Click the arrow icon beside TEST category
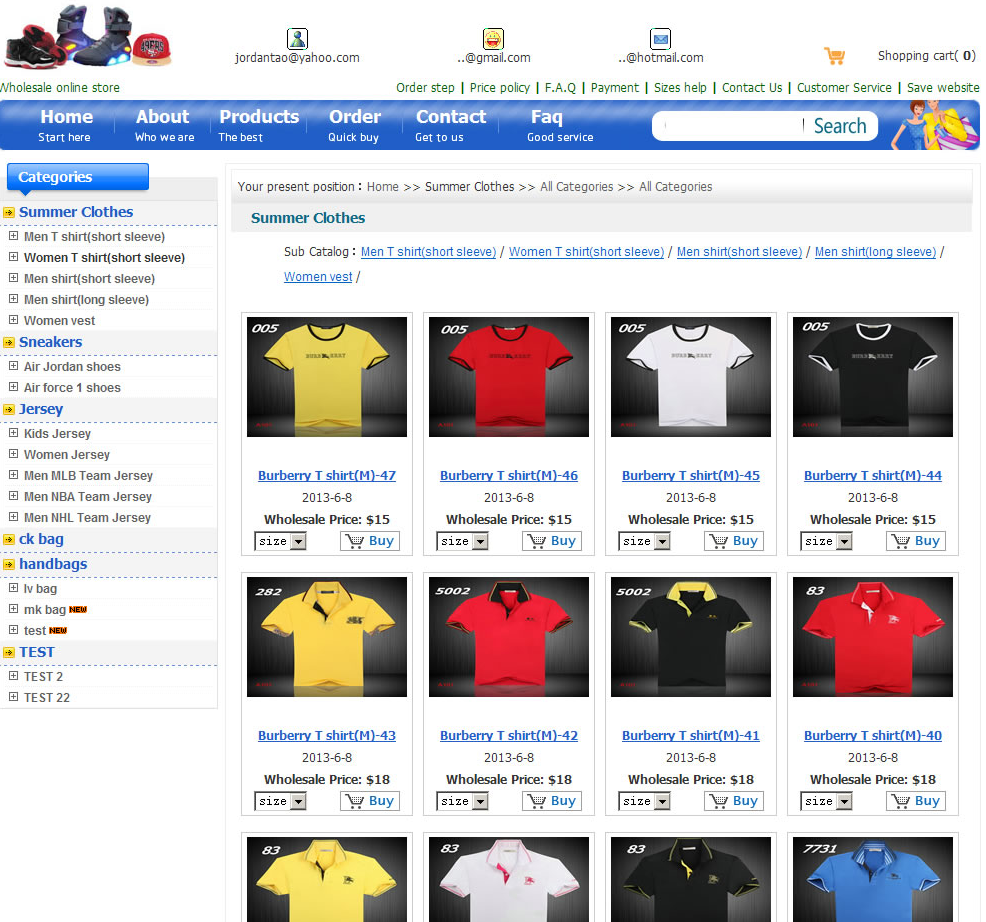This screenshot has width=986, height=922. pyautogui.click(x=9, y=653)
